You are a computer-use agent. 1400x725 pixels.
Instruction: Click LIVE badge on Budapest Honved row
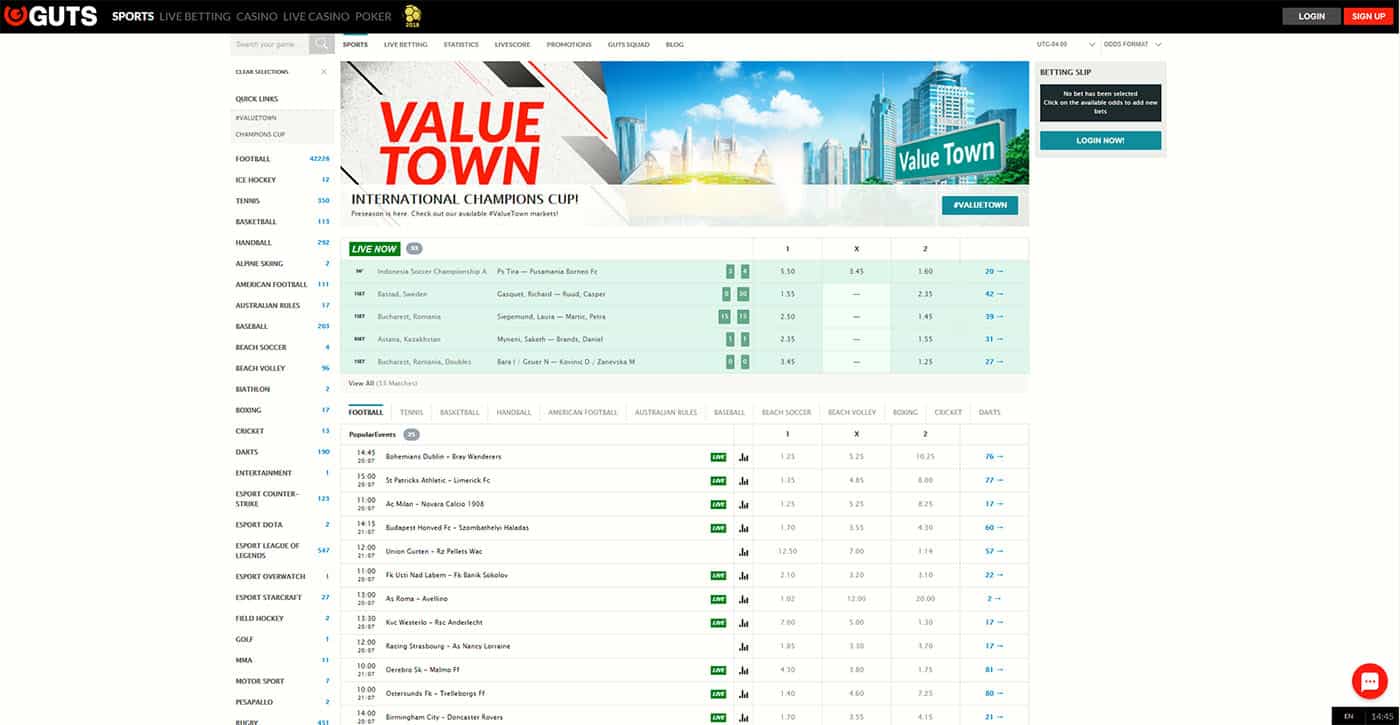(x=718, y=528)
